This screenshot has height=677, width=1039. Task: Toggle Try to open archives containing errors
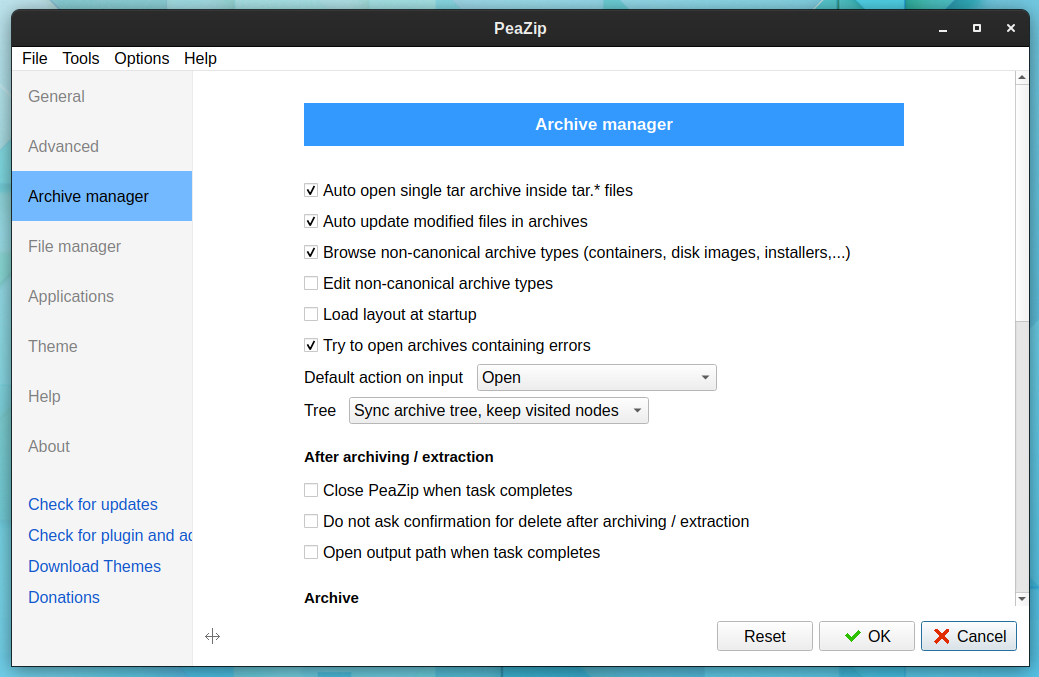pos(311,346)
